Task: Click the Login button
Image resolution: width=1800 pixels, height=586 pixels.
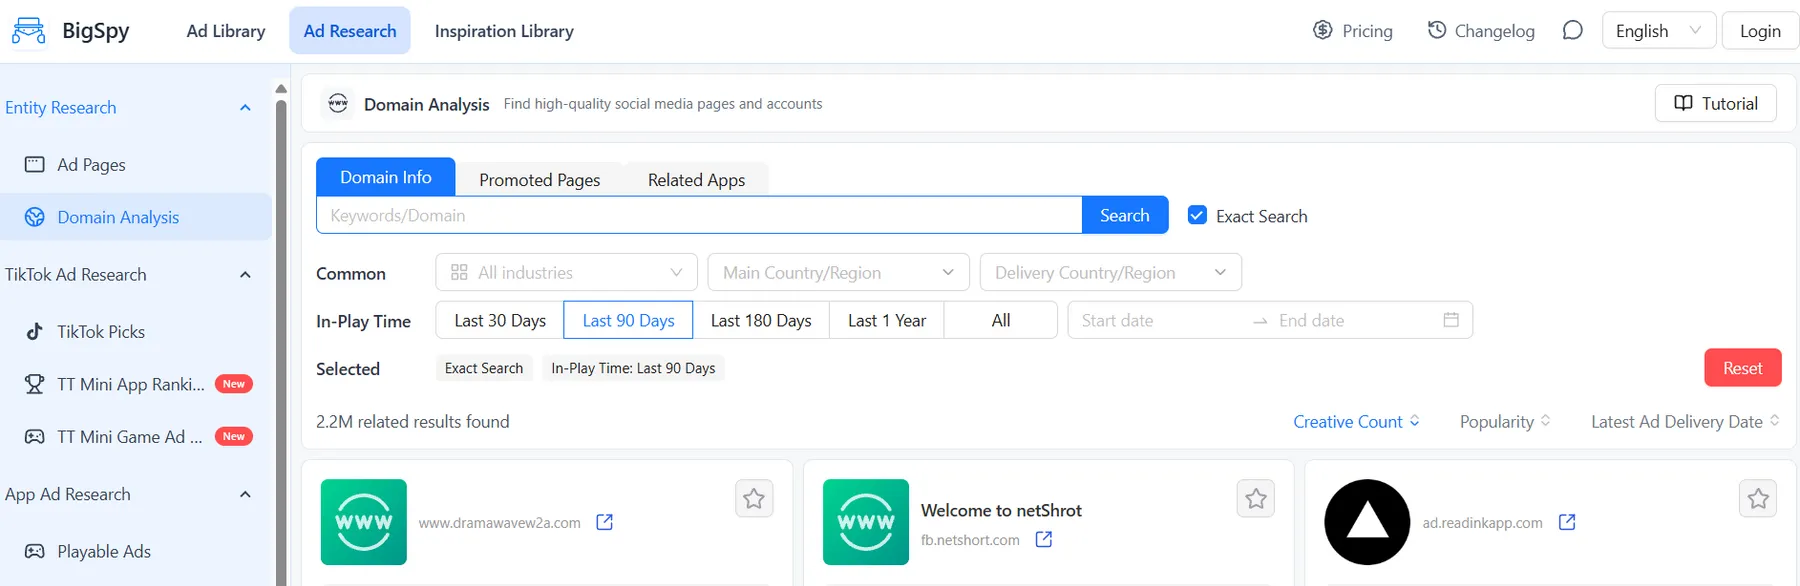Action: (x=1760, y=31)
